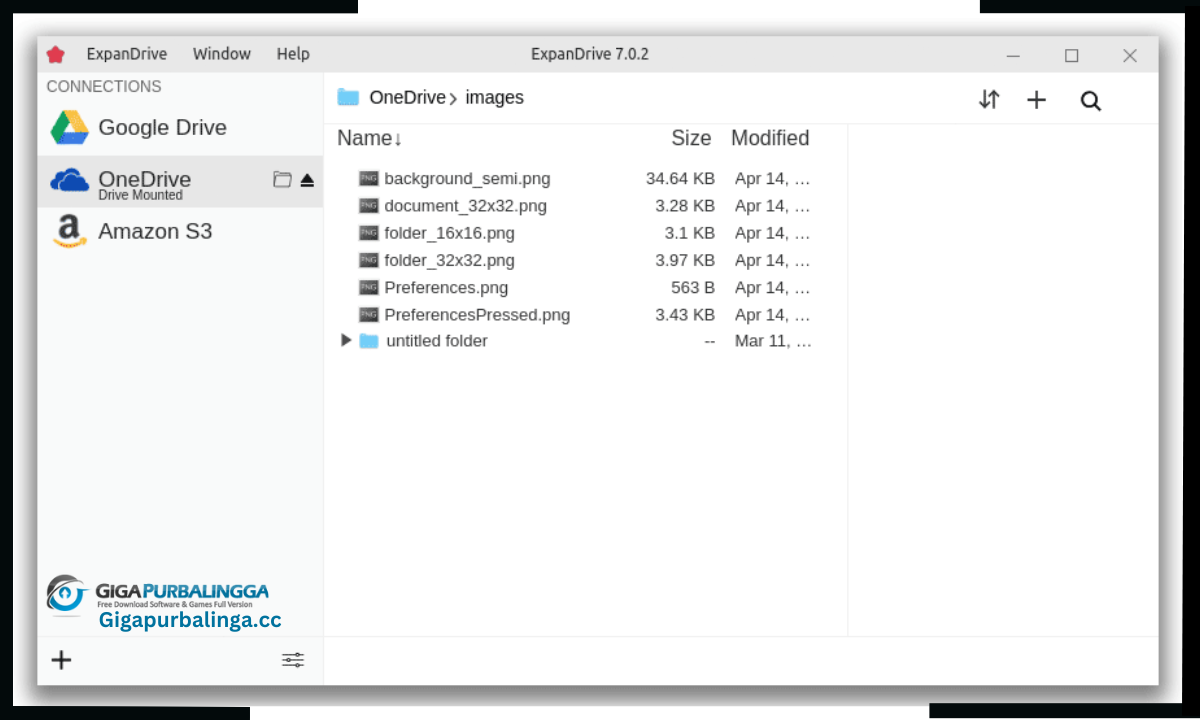Click the red ExpanDrive app logo icon
Image resolution: width=1200 pixels, height=720 pixels.
click(56, 54)
